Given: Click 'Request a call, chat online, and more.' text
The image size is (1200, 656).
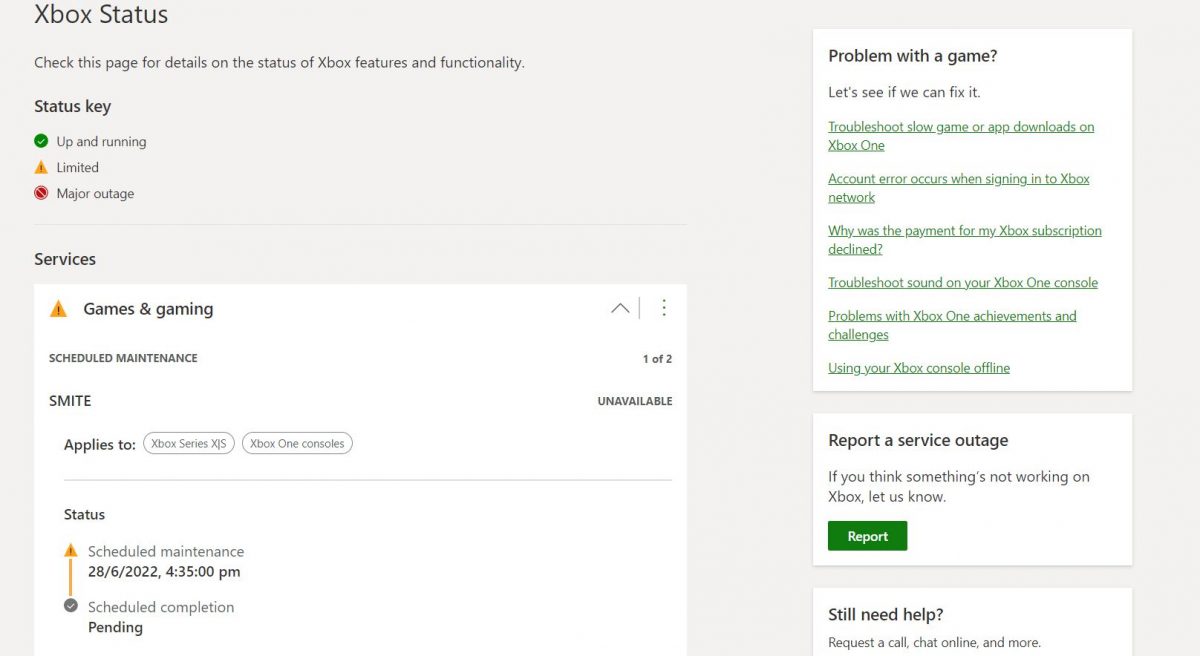Looking at the screenshot, I should (934, 643).
